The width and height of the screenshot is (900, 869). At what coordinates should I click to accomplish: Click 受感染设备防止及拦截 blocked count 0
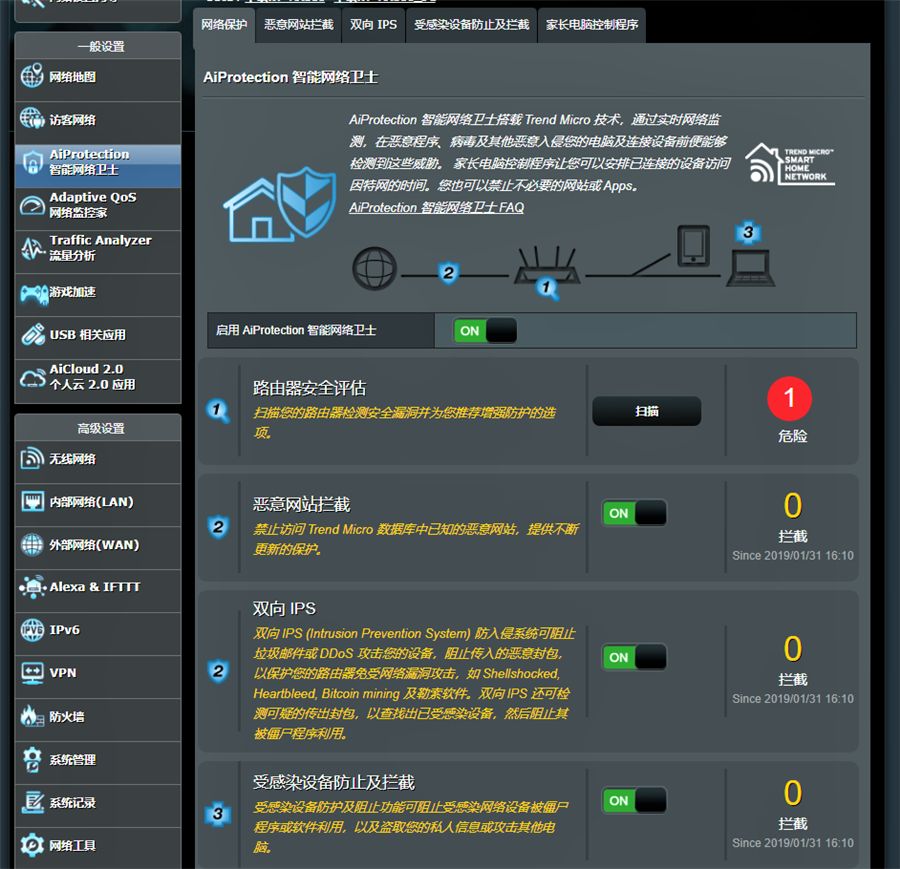click(793, 793)
